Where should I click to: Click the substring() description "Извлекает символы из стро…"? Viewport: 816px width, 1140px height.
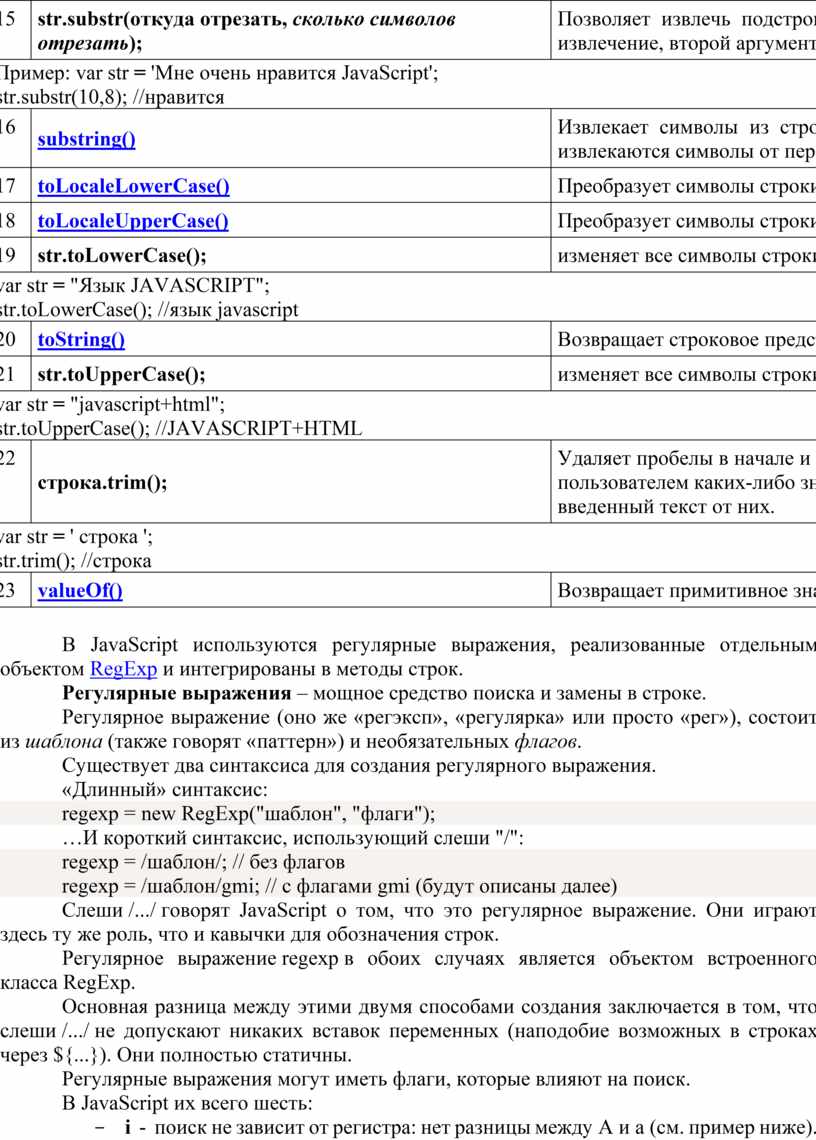pyautogui.click(x=686, y=139)
